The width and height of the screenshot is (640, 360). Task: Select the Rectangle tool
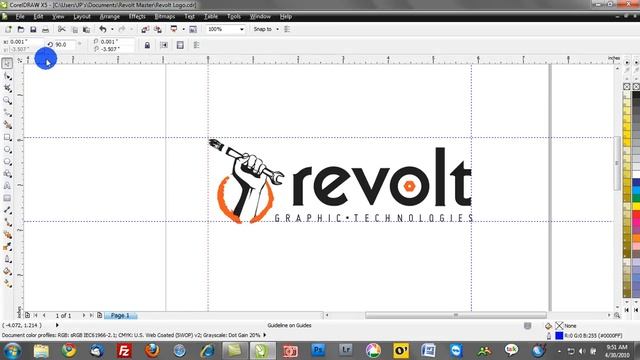pos(7,137)
